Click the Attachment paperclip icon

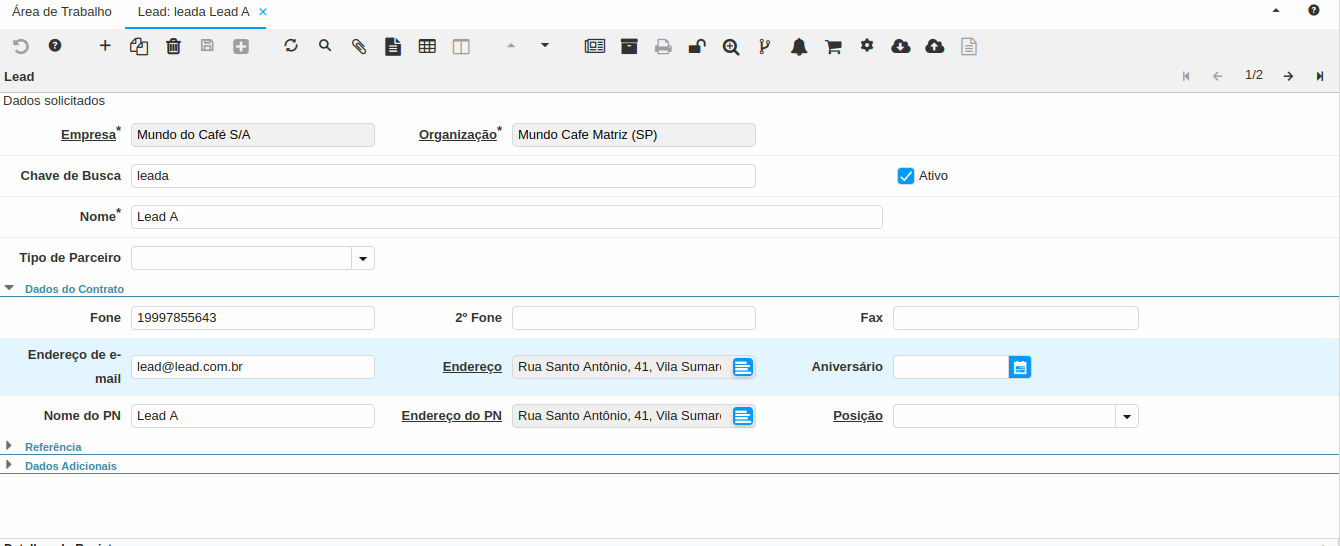coord(359,46)
